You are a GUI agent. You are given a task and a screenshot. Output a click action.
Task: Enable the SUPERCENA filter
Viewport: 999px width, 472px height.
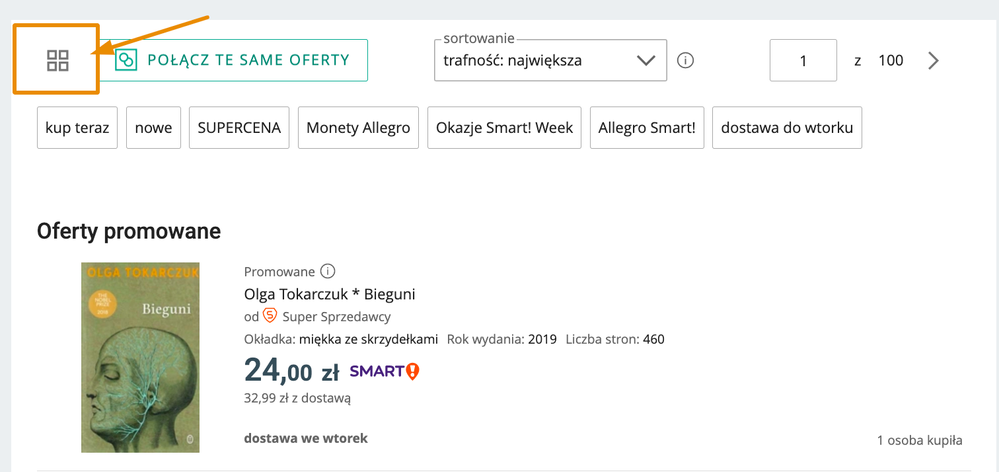point(239,128)
